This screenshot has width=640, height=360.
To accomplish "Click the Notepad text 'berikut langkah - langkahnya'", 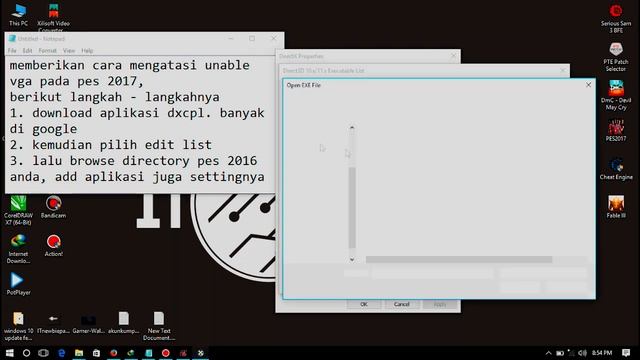I will [115, 97].
